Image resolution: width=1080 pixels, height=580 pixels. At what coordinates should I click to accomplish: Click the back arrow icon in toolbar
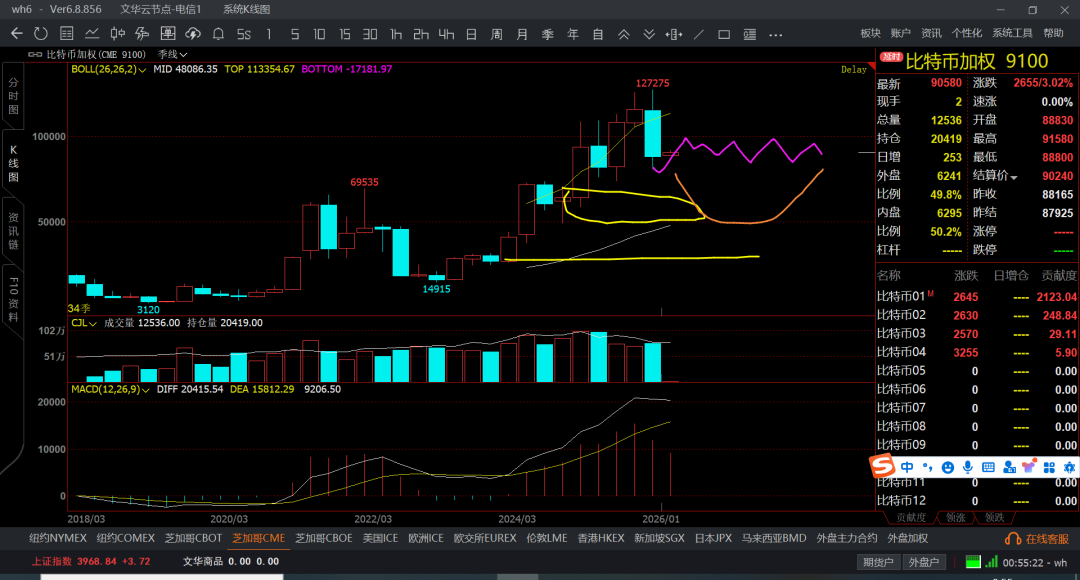point(17,34)
